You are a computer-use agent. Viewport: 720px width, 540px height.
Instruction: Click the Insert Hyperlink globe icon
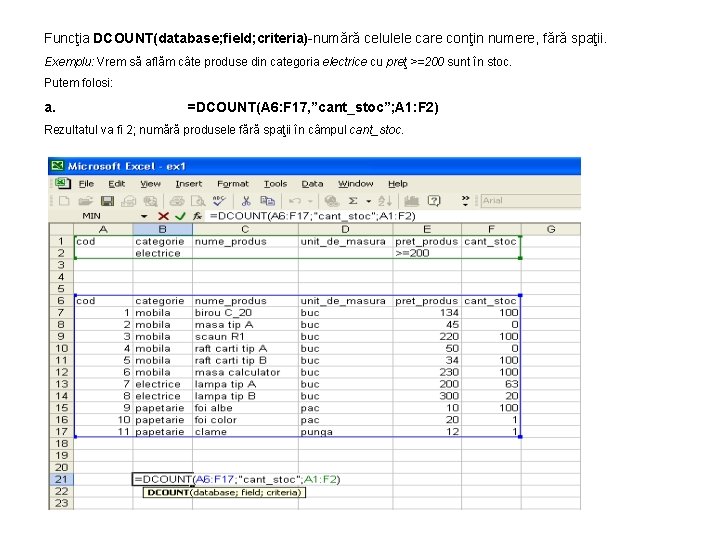click(x=331, y=201)
